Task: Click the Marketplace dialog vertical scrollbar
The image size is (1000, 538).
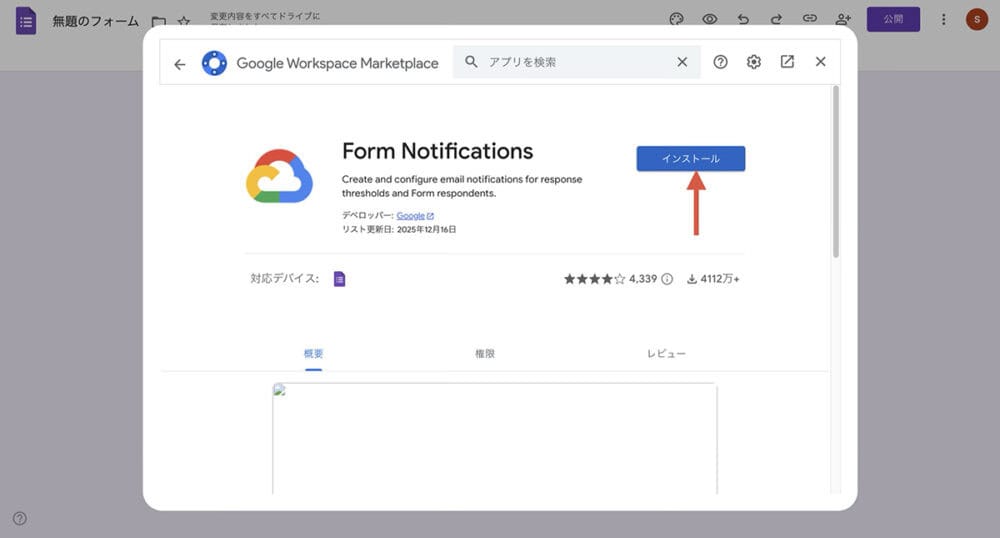Action: pyautogui.click(x=836, y=170)
